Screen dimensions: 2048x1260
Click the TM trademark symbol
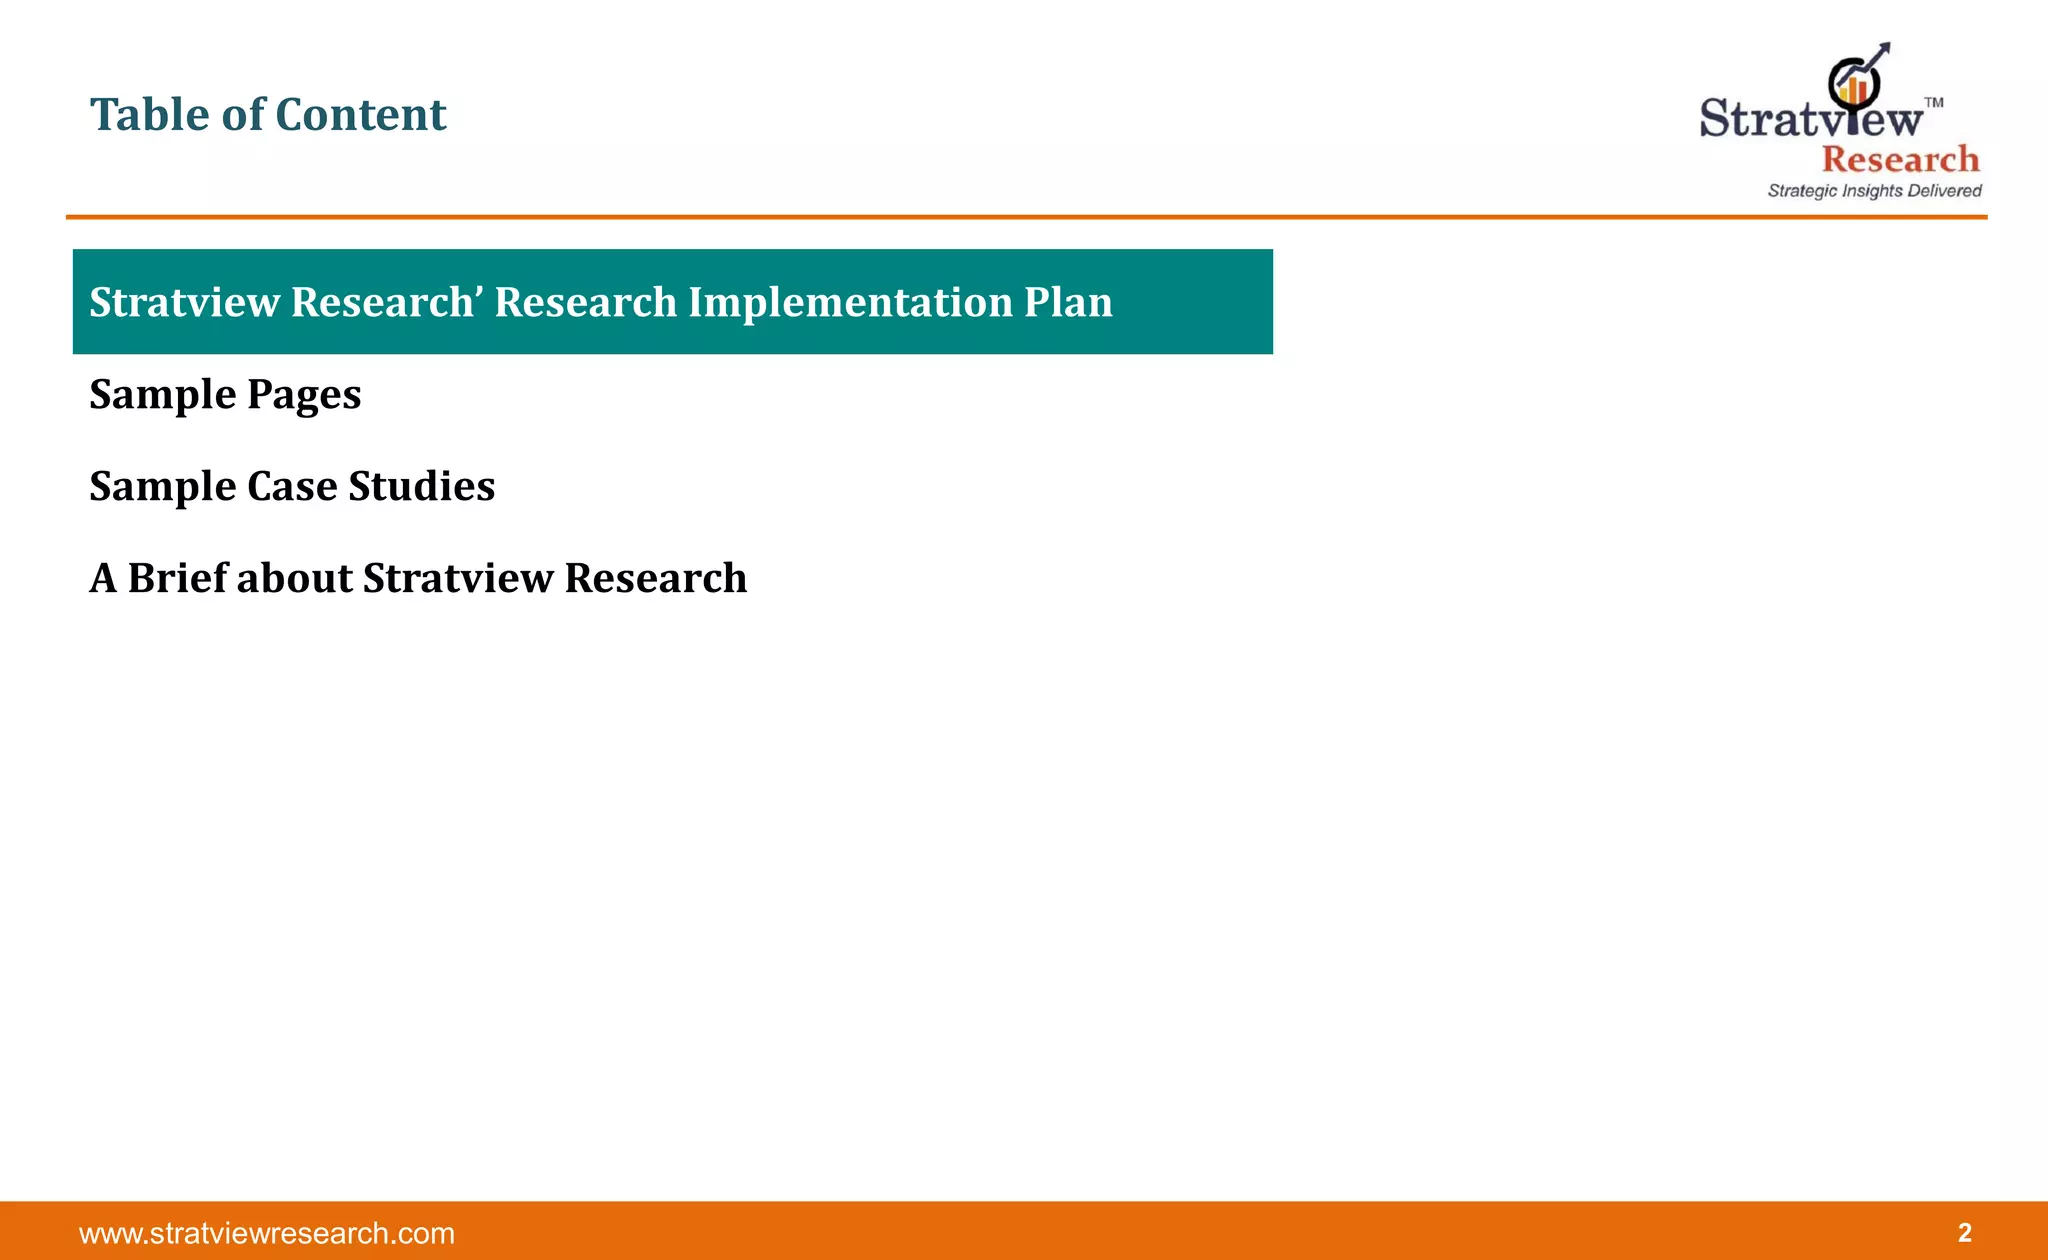point(1934,102)
